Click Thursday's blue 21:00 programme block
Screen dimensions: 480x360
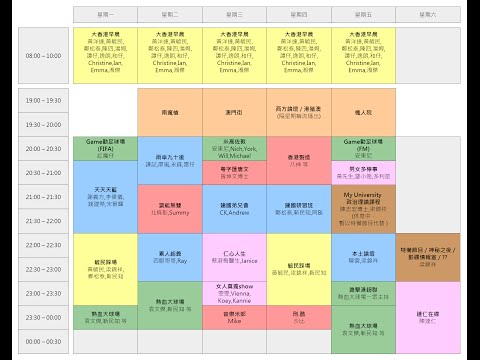pyautogui.click(x=299, y=209)
